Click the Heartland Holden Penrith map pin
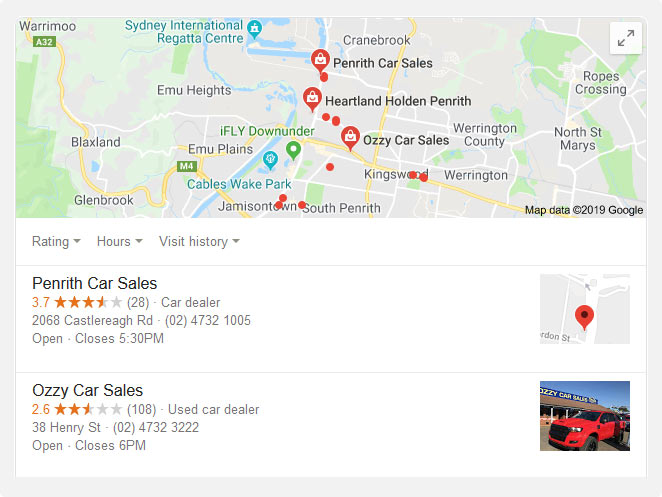662x497 pixels. tap(312, 99)
